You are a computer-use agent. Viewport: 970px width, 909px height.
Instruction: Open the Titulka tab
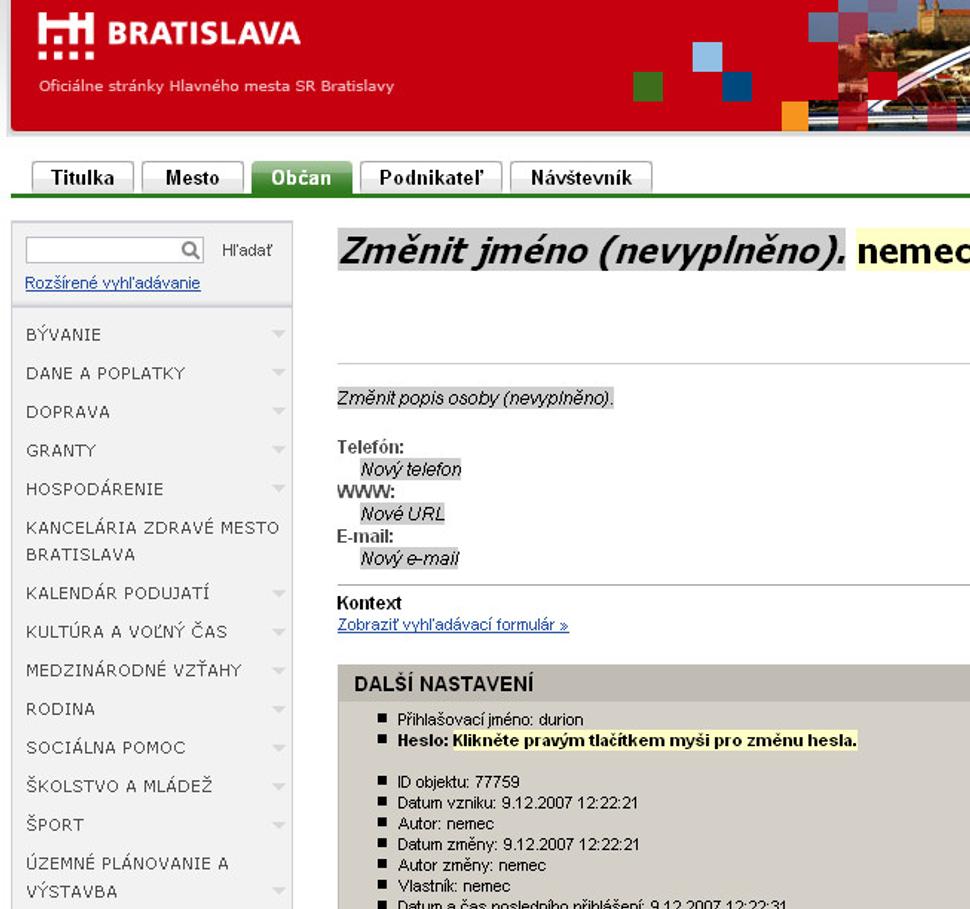[x=82, y=178]
